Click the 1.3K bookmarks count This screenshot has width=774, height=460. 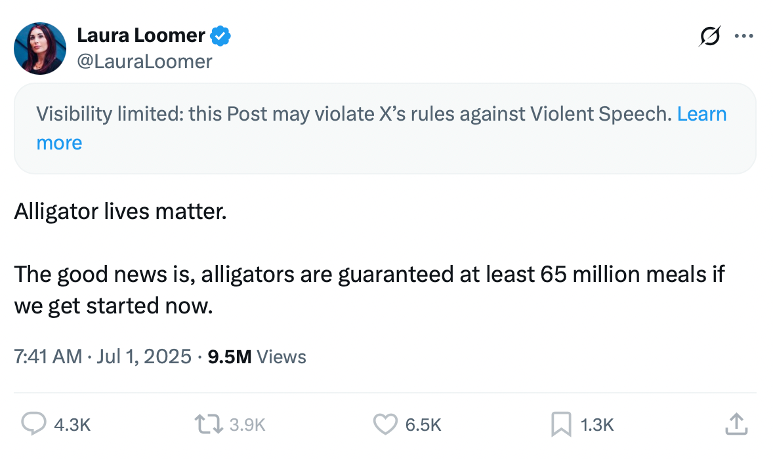pos(597,424)
